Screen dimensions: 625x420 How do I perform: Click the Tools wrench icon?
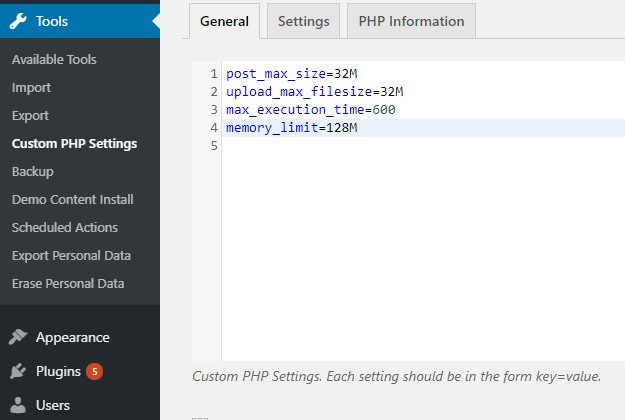pyautogui.click(x=18, y=21)
